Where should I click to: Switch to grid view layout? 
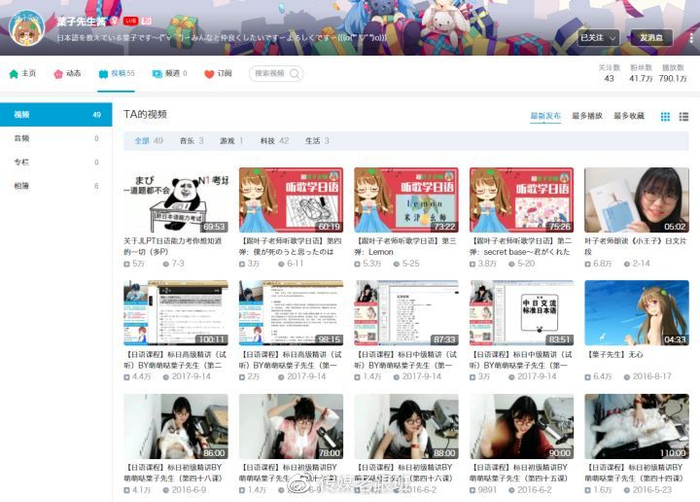[666, 117]
